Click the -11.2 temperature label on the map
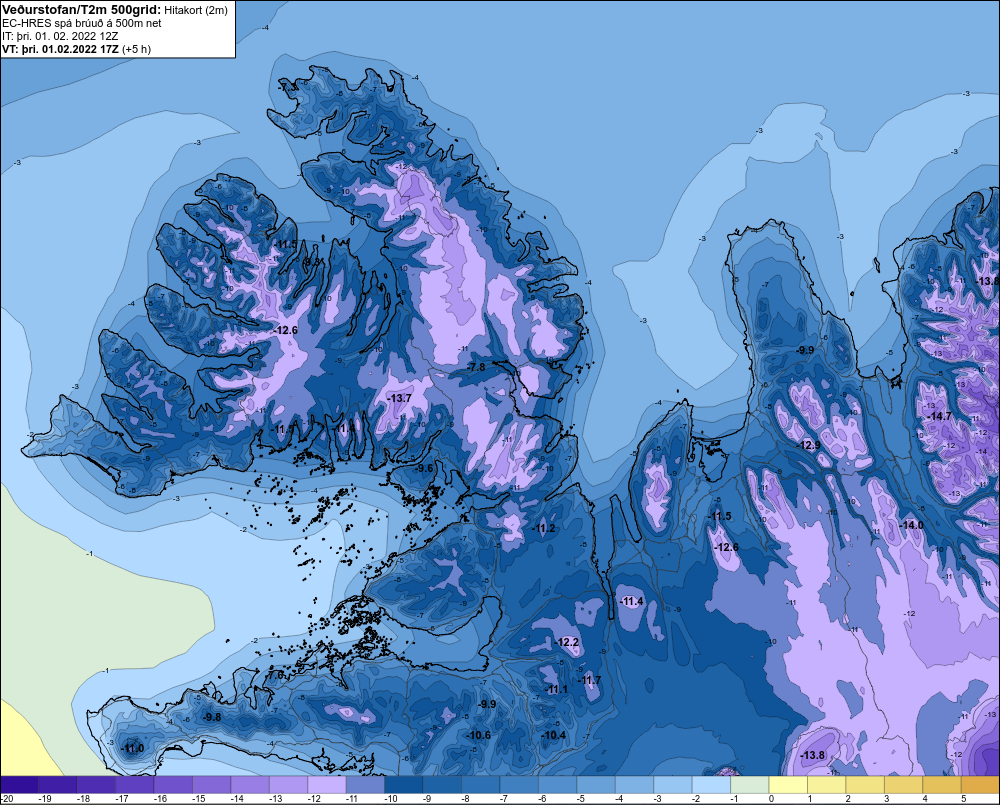 click(543, 528)
